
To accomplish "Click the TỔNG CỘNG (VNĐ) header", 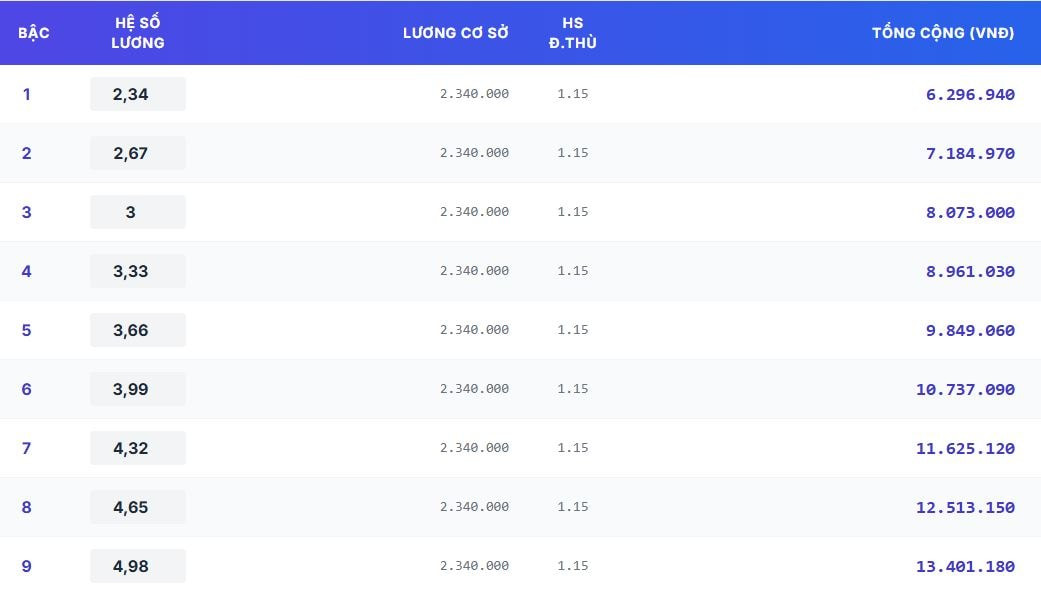I will coord(942,33).
